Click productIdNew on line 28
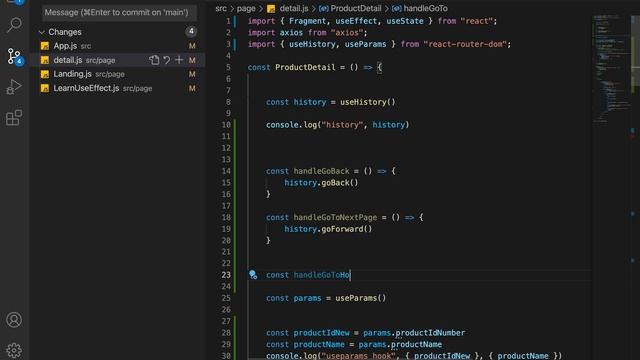 [322, 333]
